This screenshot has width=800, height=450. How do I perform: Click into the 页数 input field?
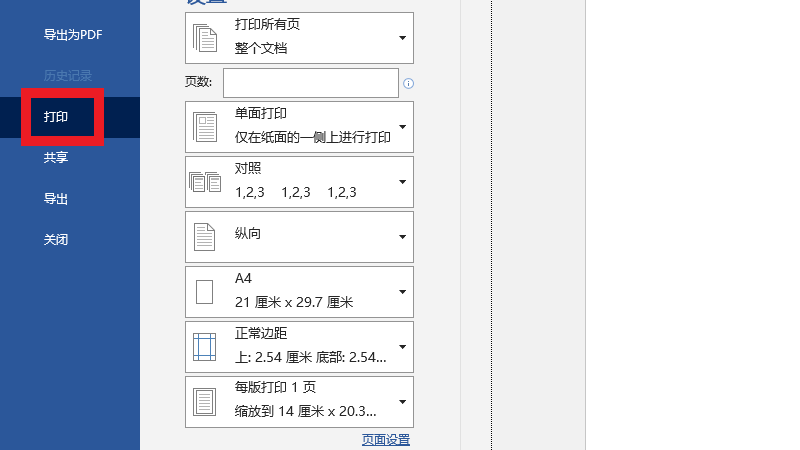[310, 83]
